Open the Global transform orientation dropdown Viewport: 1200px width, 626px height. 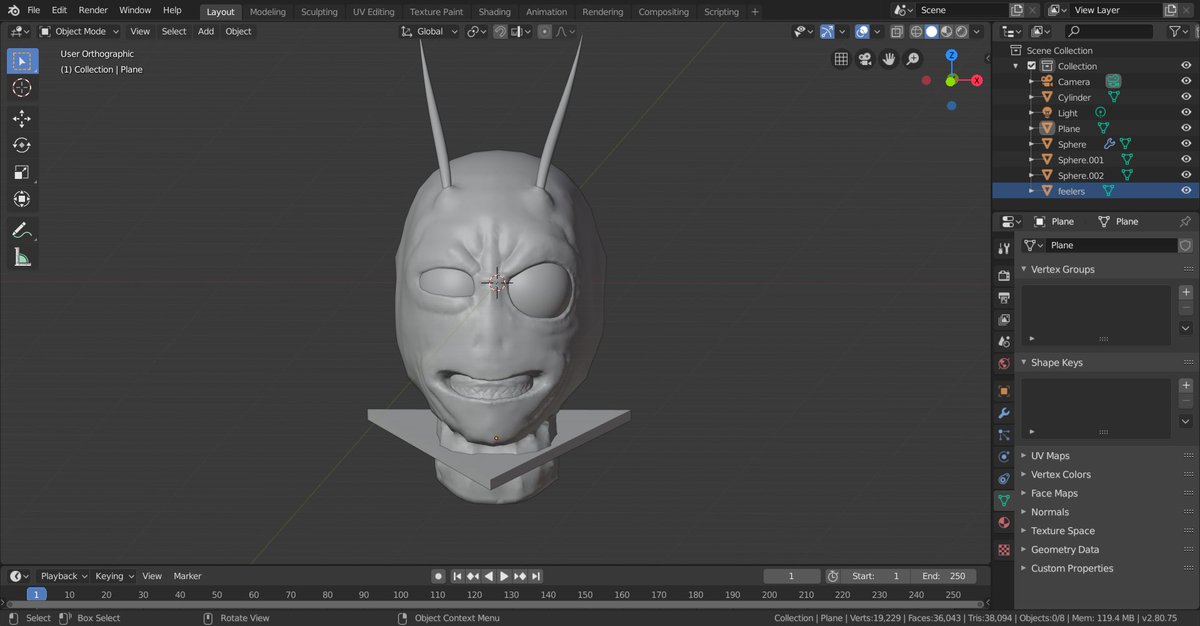[x=430, y=31]
